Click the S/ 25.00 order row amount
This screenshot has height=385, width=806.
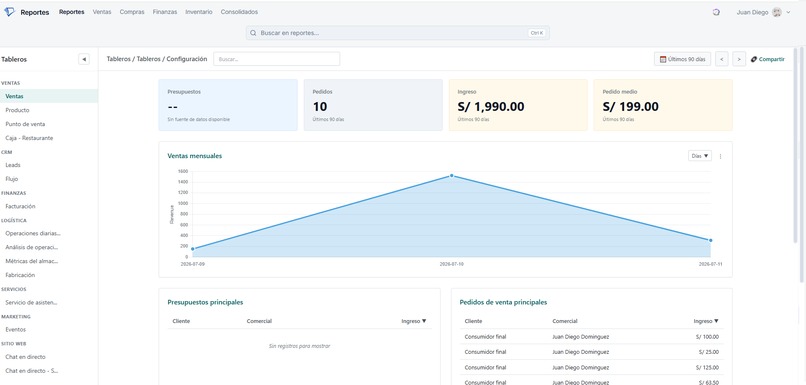709,352
